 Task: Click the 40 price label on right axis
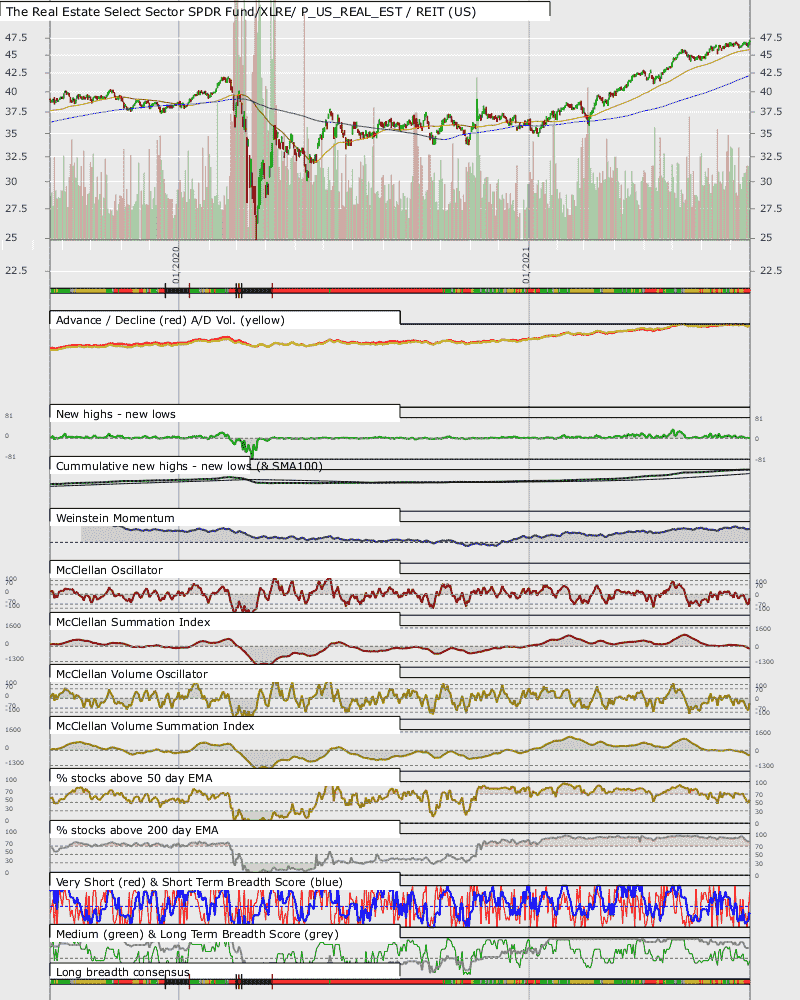(x=766, y=91)
